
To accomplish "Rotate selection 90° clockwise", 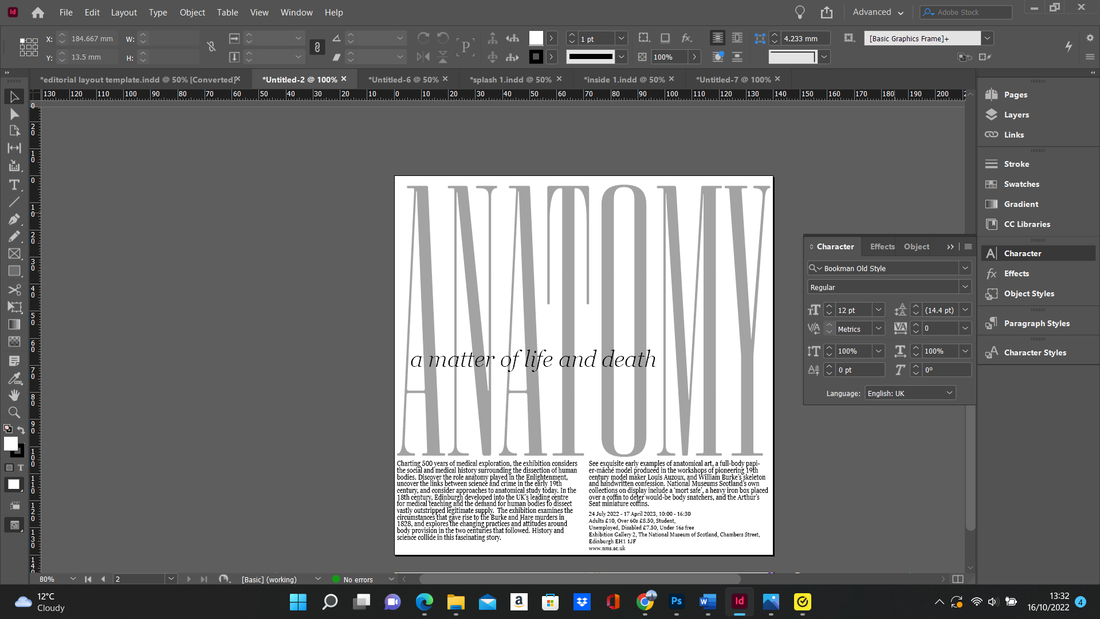I will click(x=423, y=39).
